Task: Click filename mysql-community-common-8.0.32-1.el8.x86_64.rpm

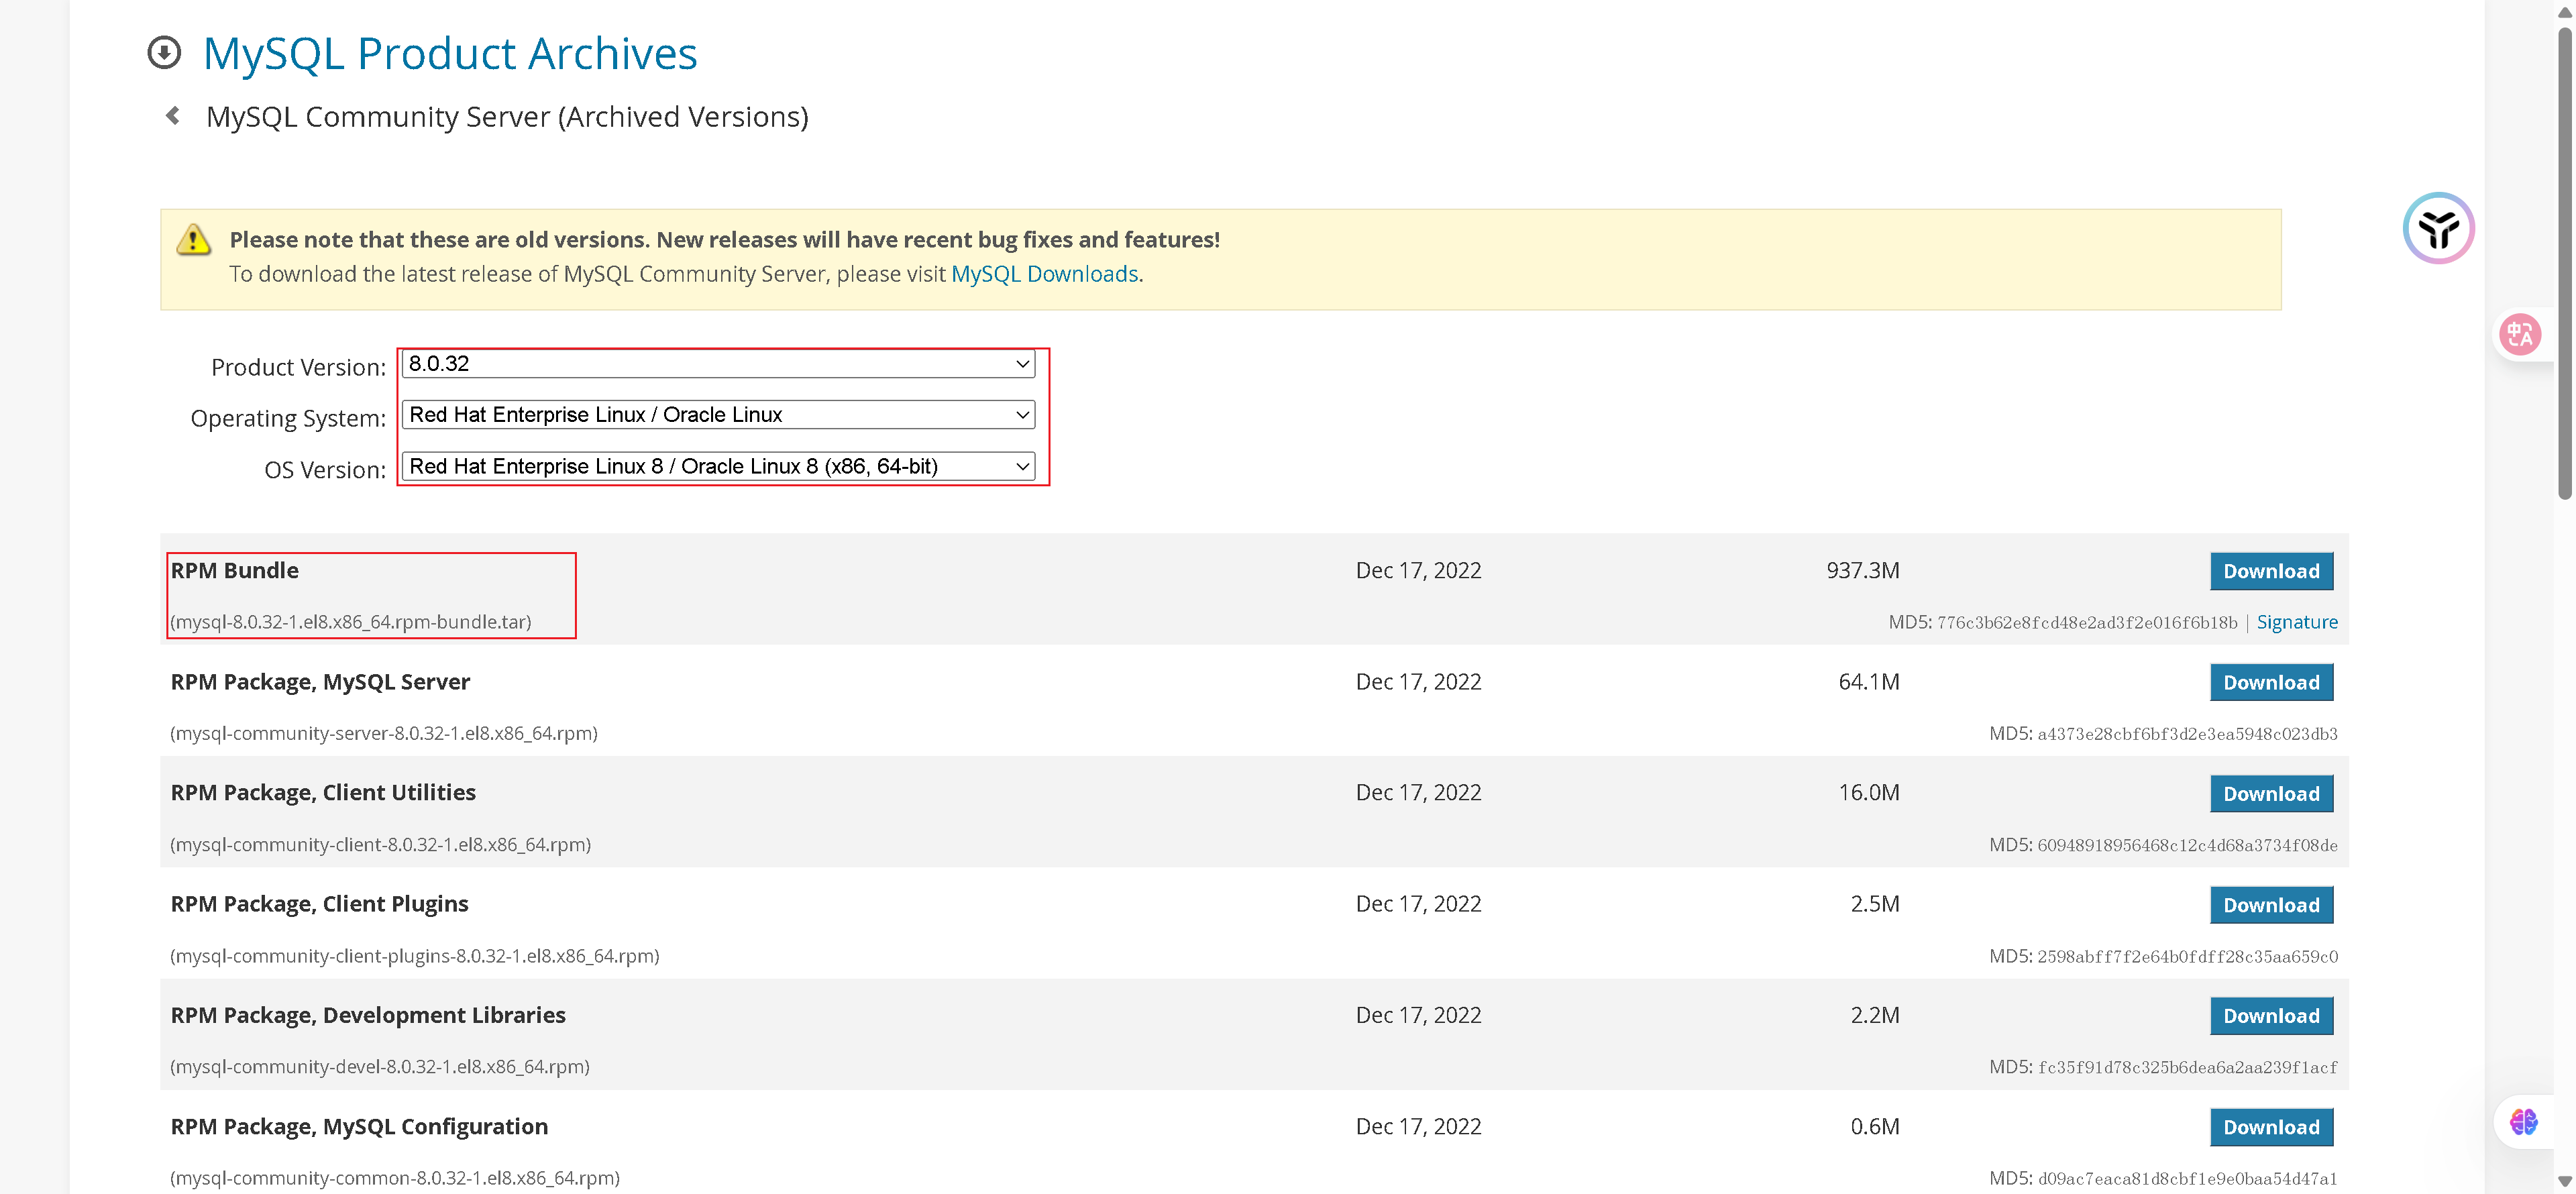Action: click(394, 1178)
